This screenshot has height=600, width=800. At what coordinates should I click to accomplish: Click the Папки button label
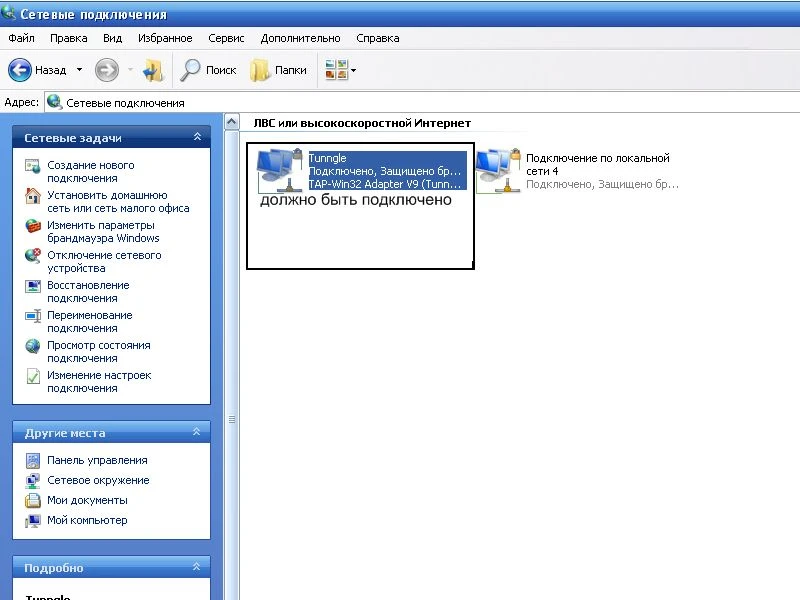[290, 70]
